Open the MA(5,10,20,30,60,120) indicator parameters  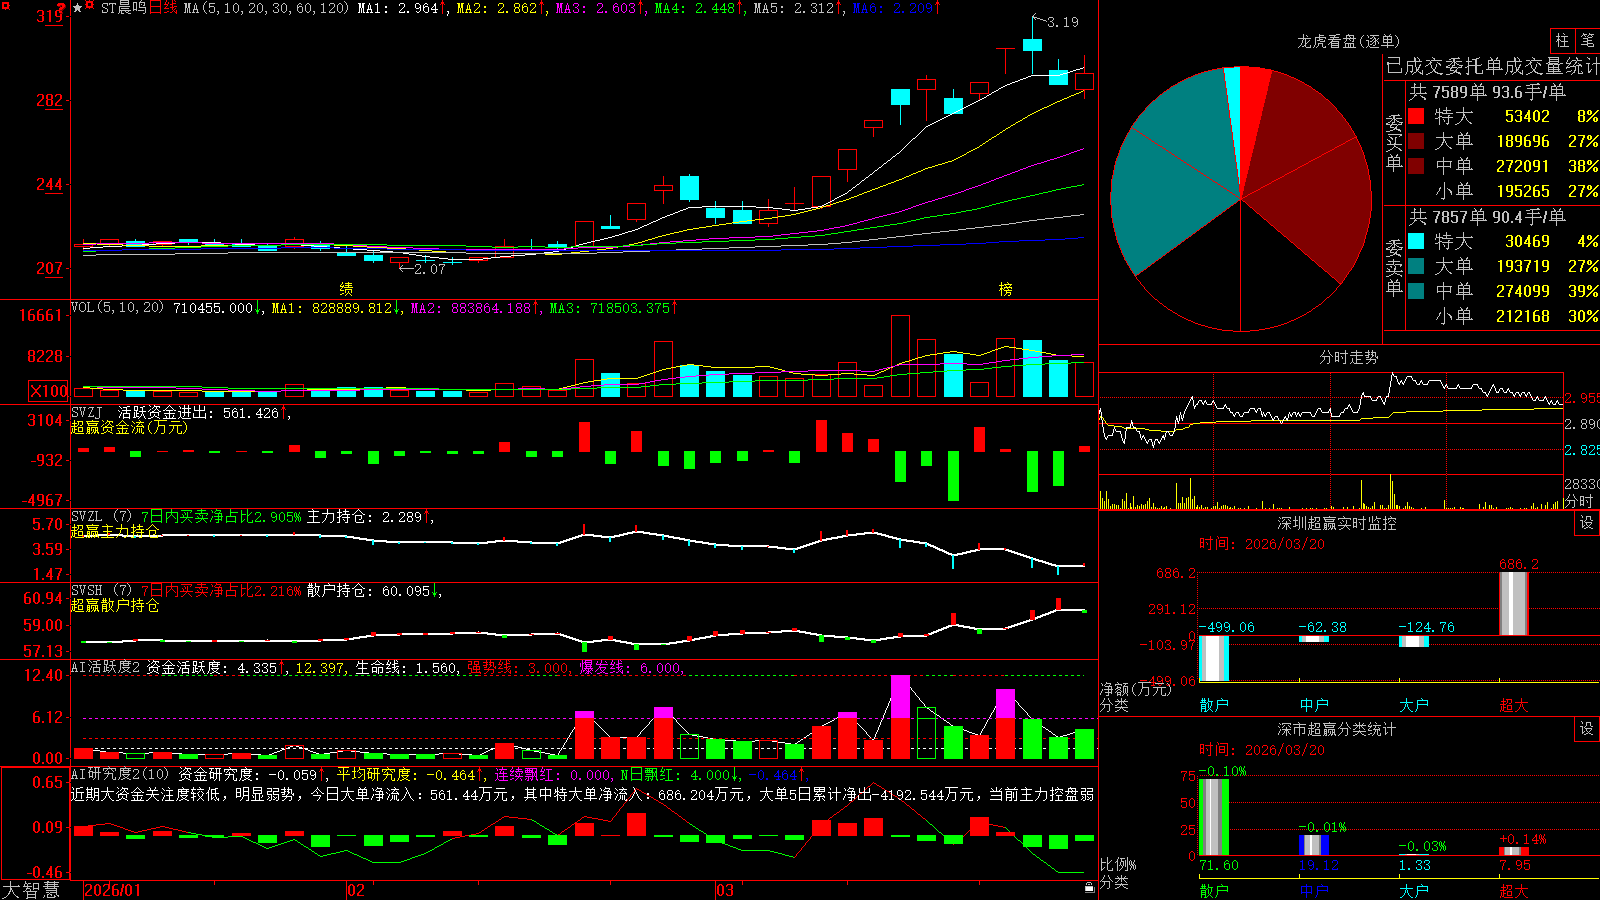coord(266,8)
